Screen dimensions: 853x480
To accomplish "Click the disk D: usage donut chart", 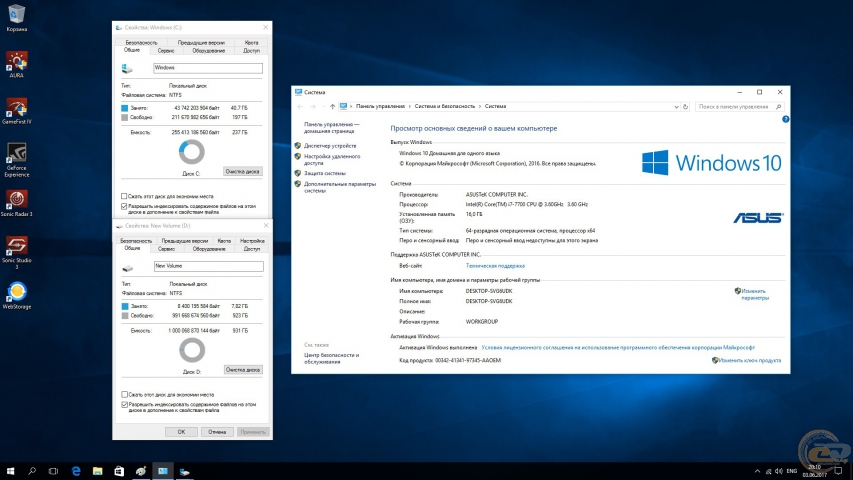I will click(192, 350).
